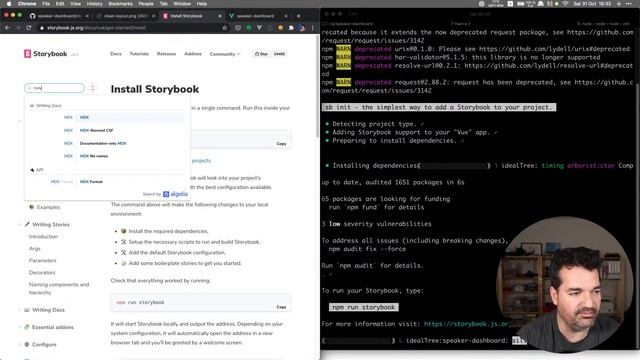Click the framework selector beside the search box
The height and width of the screenshot is (360, 640).
(x=93, y=88)
